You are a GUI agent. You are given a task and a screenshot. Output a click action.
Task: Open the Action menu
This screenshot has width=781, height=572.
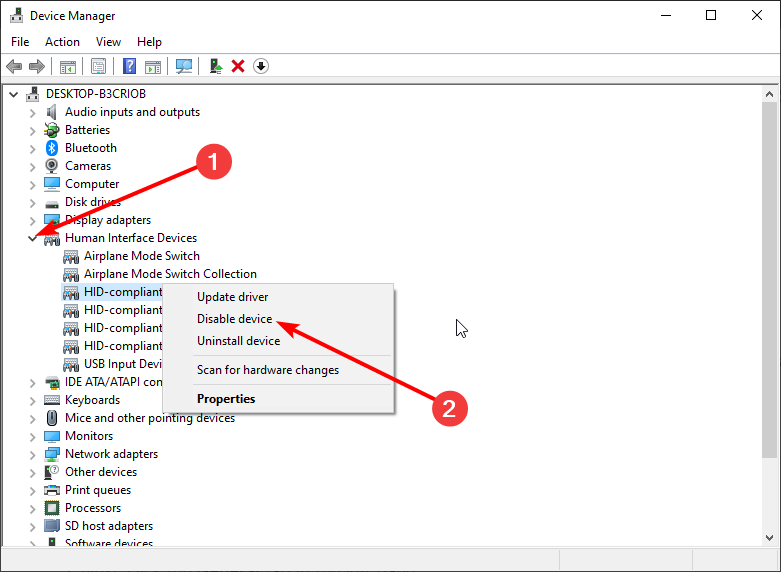click(x=62, y=42)
